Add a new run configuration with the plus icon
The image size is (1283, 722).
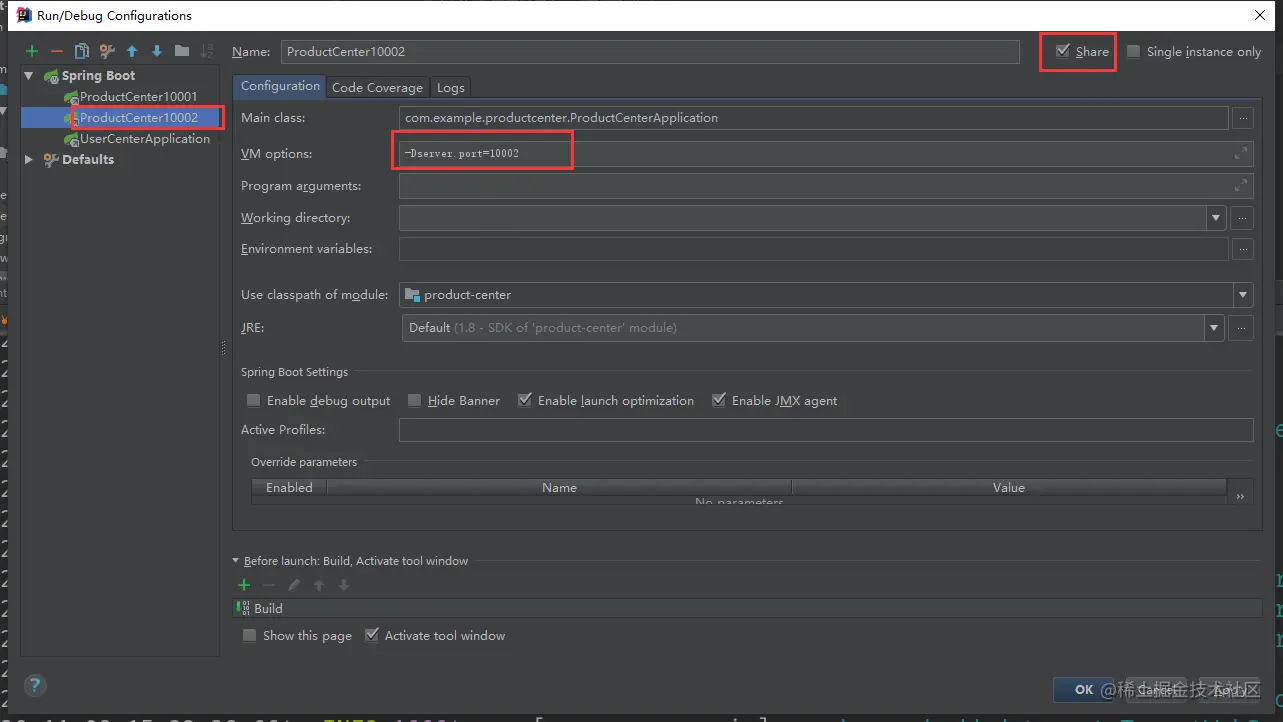32,51
